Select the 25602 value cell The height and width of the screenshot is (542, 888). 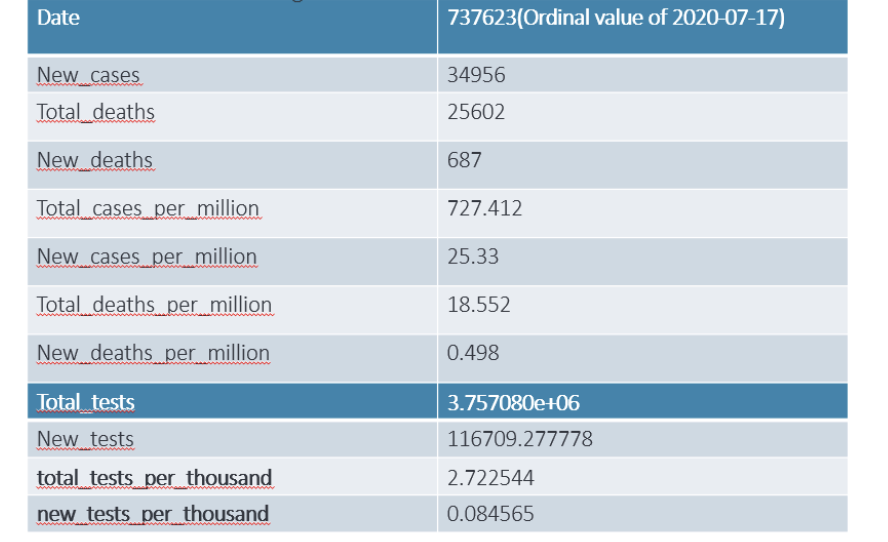pyautogui.click(x=476, y=112)
